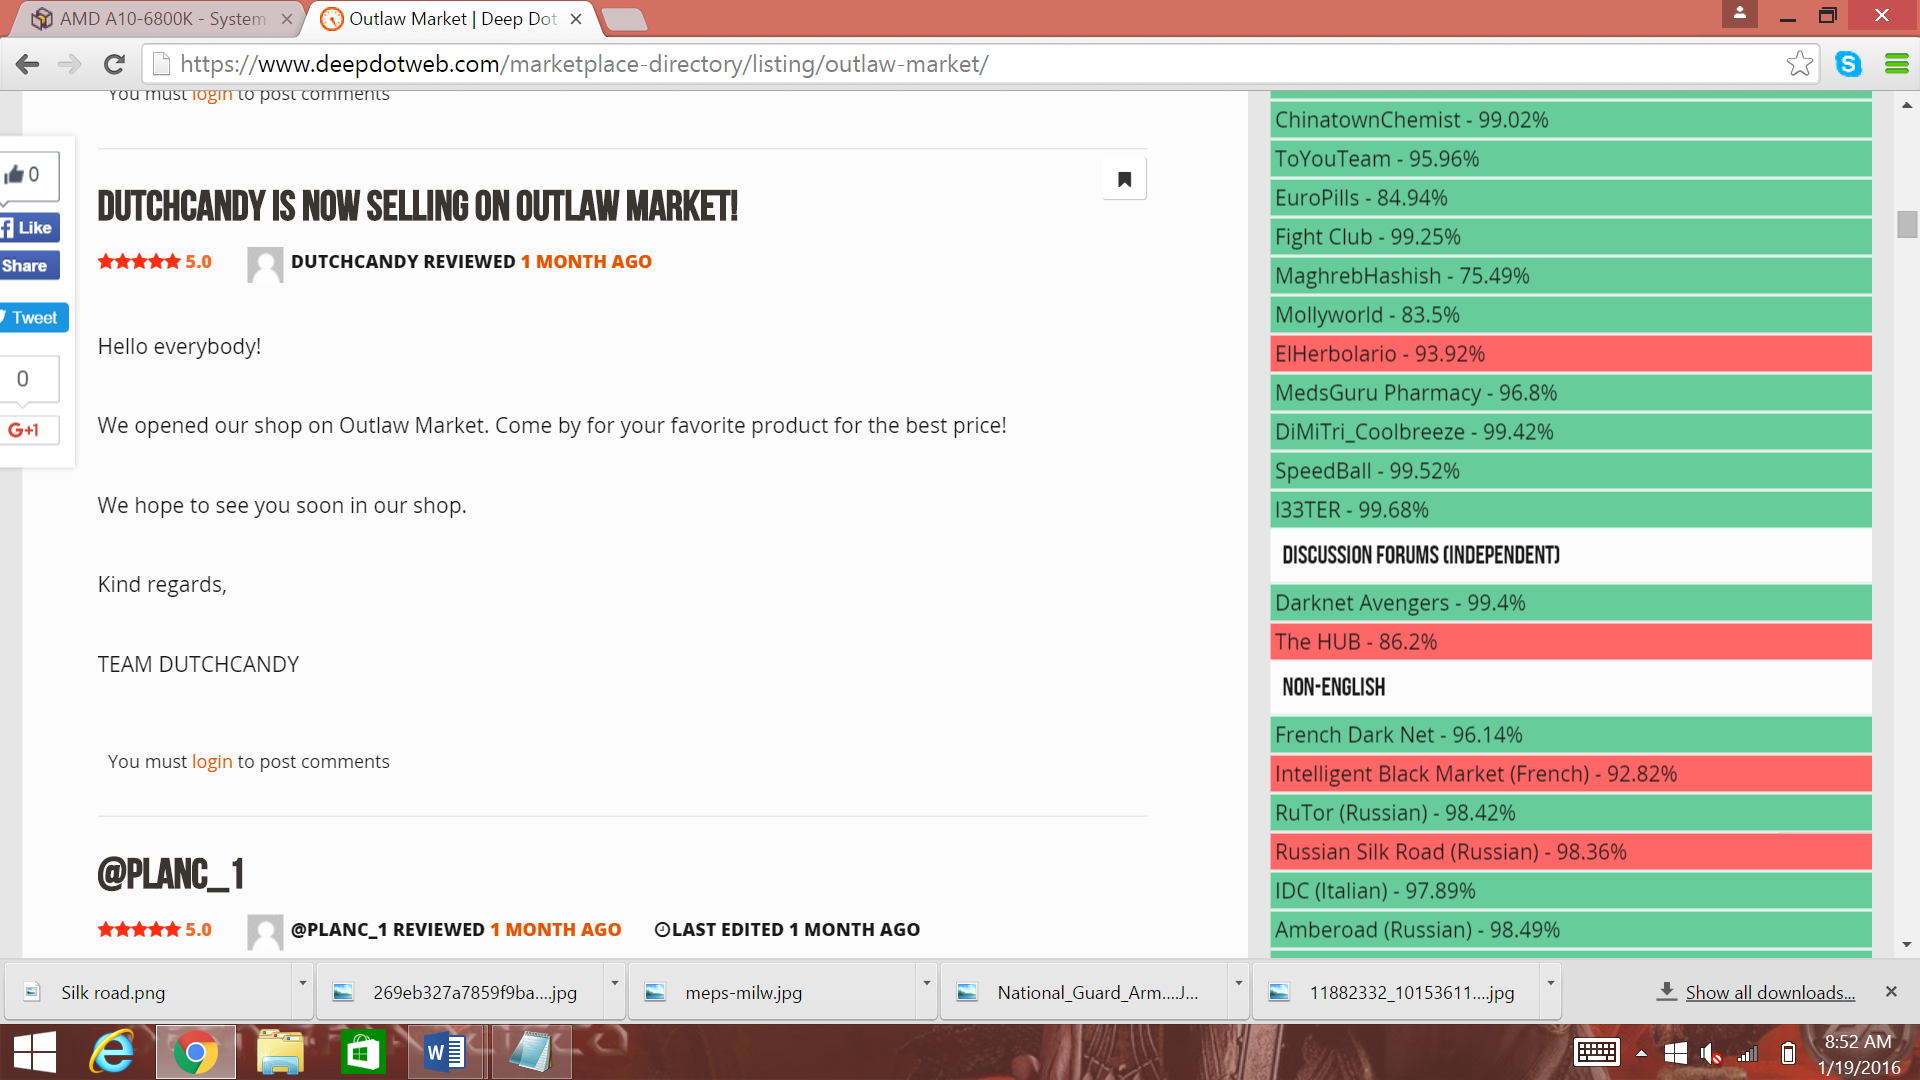
Task: Click the bookmark flag on DutchCandy review
Action: click(1124, 179)
